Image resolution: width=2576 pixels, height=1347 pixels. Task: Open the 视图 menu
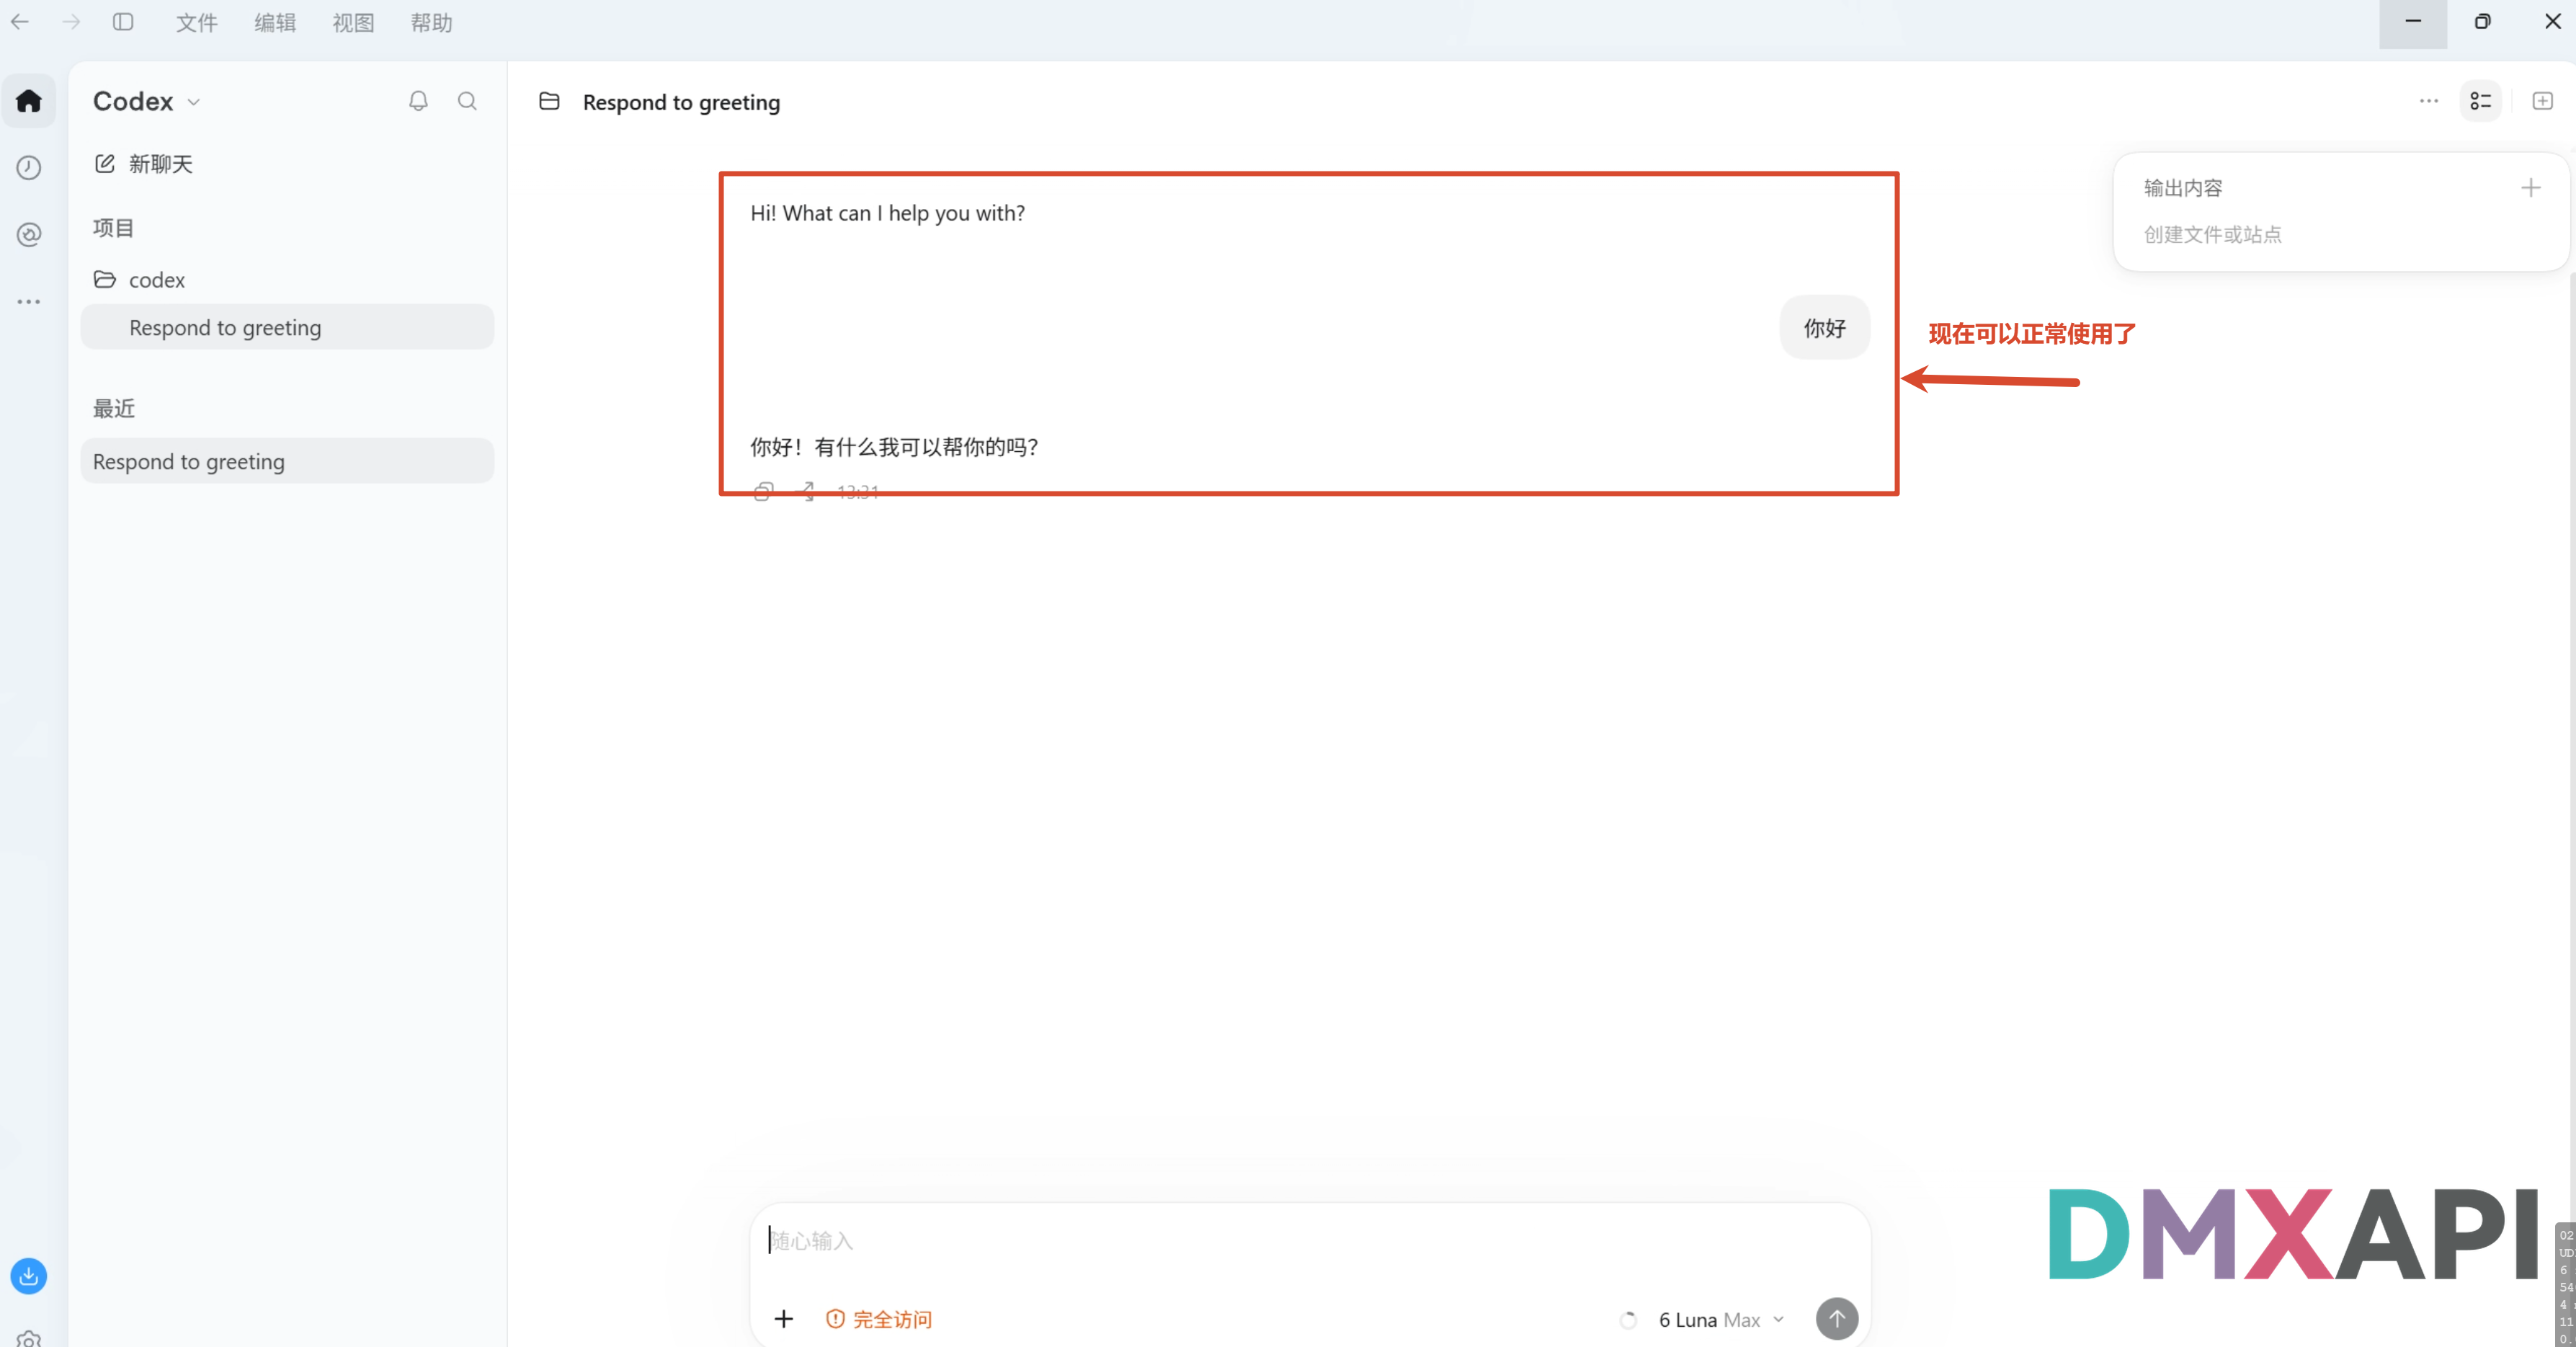(x=353, y=22)
